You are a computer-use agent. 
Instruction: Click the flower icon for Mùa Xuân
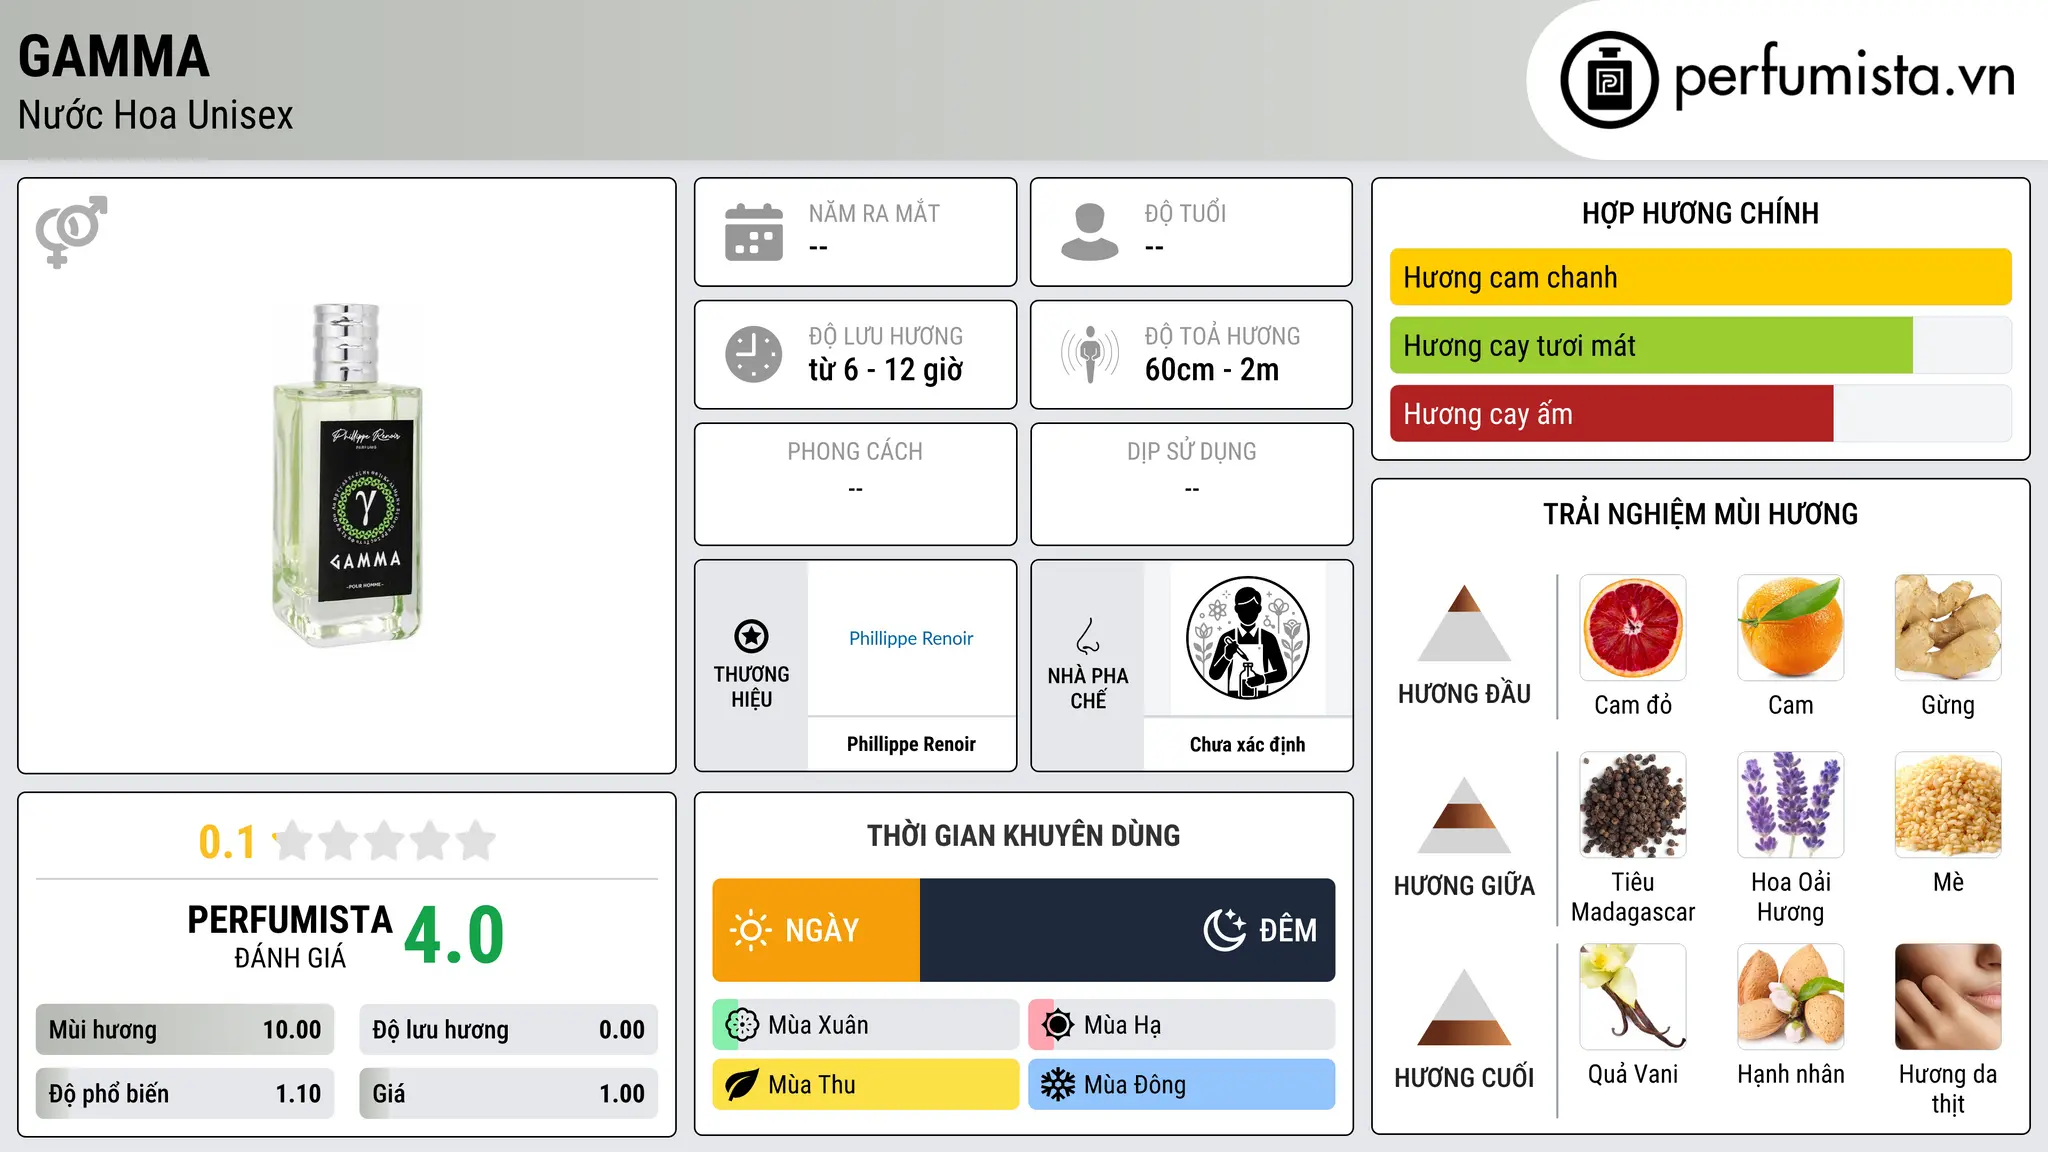pyautogui.click(x=742, y=1025)
